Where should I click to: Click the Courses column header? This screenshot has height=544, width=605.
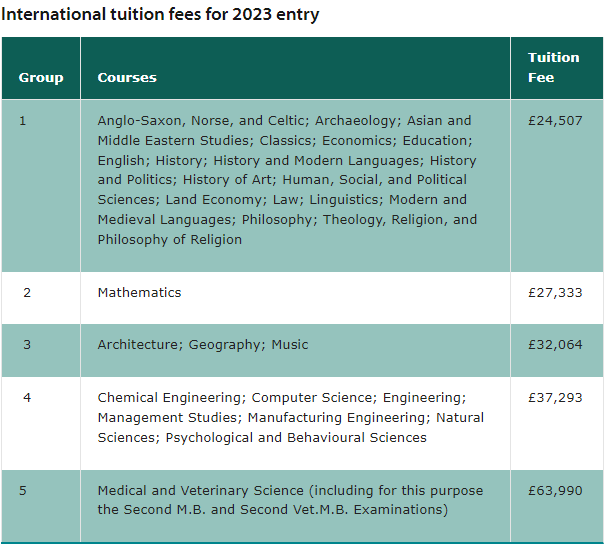(295, 68)
